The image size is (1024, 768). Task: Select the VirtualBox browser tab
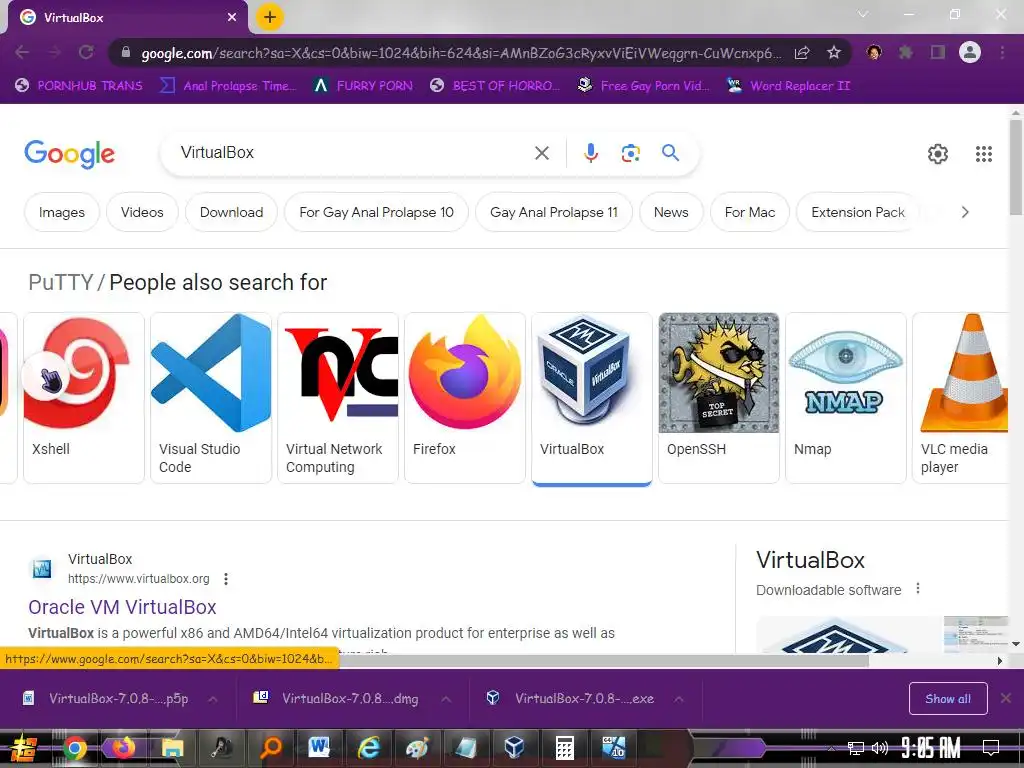click(127, 18)
